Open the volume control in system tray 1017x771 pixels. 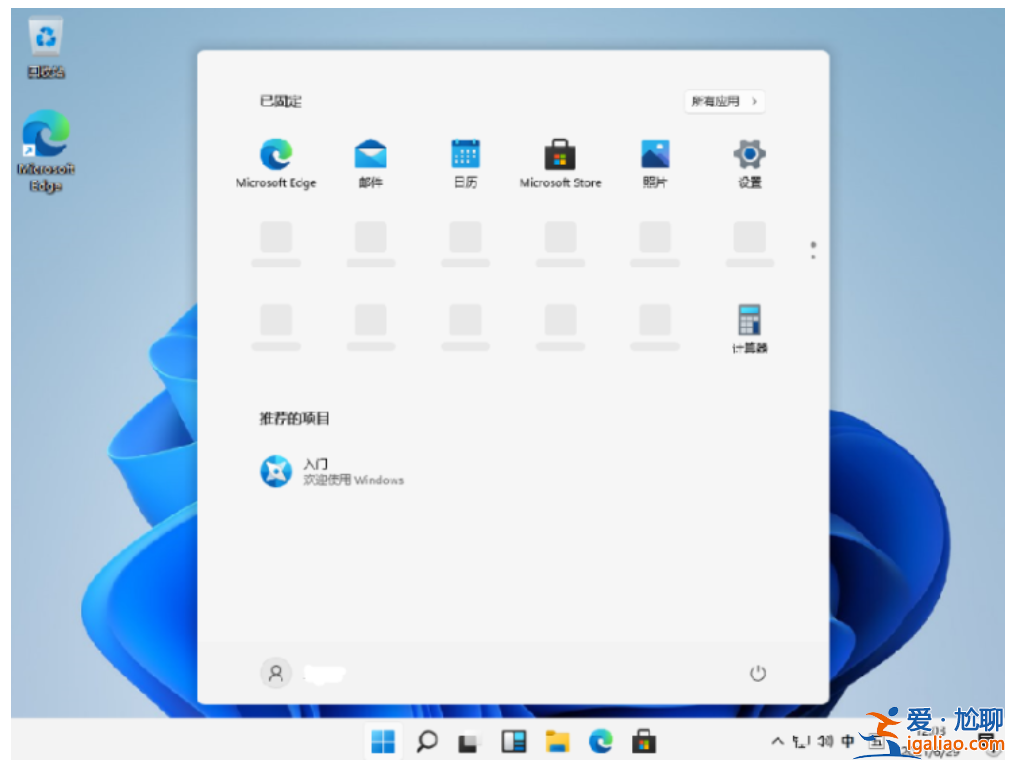(822, 742)
